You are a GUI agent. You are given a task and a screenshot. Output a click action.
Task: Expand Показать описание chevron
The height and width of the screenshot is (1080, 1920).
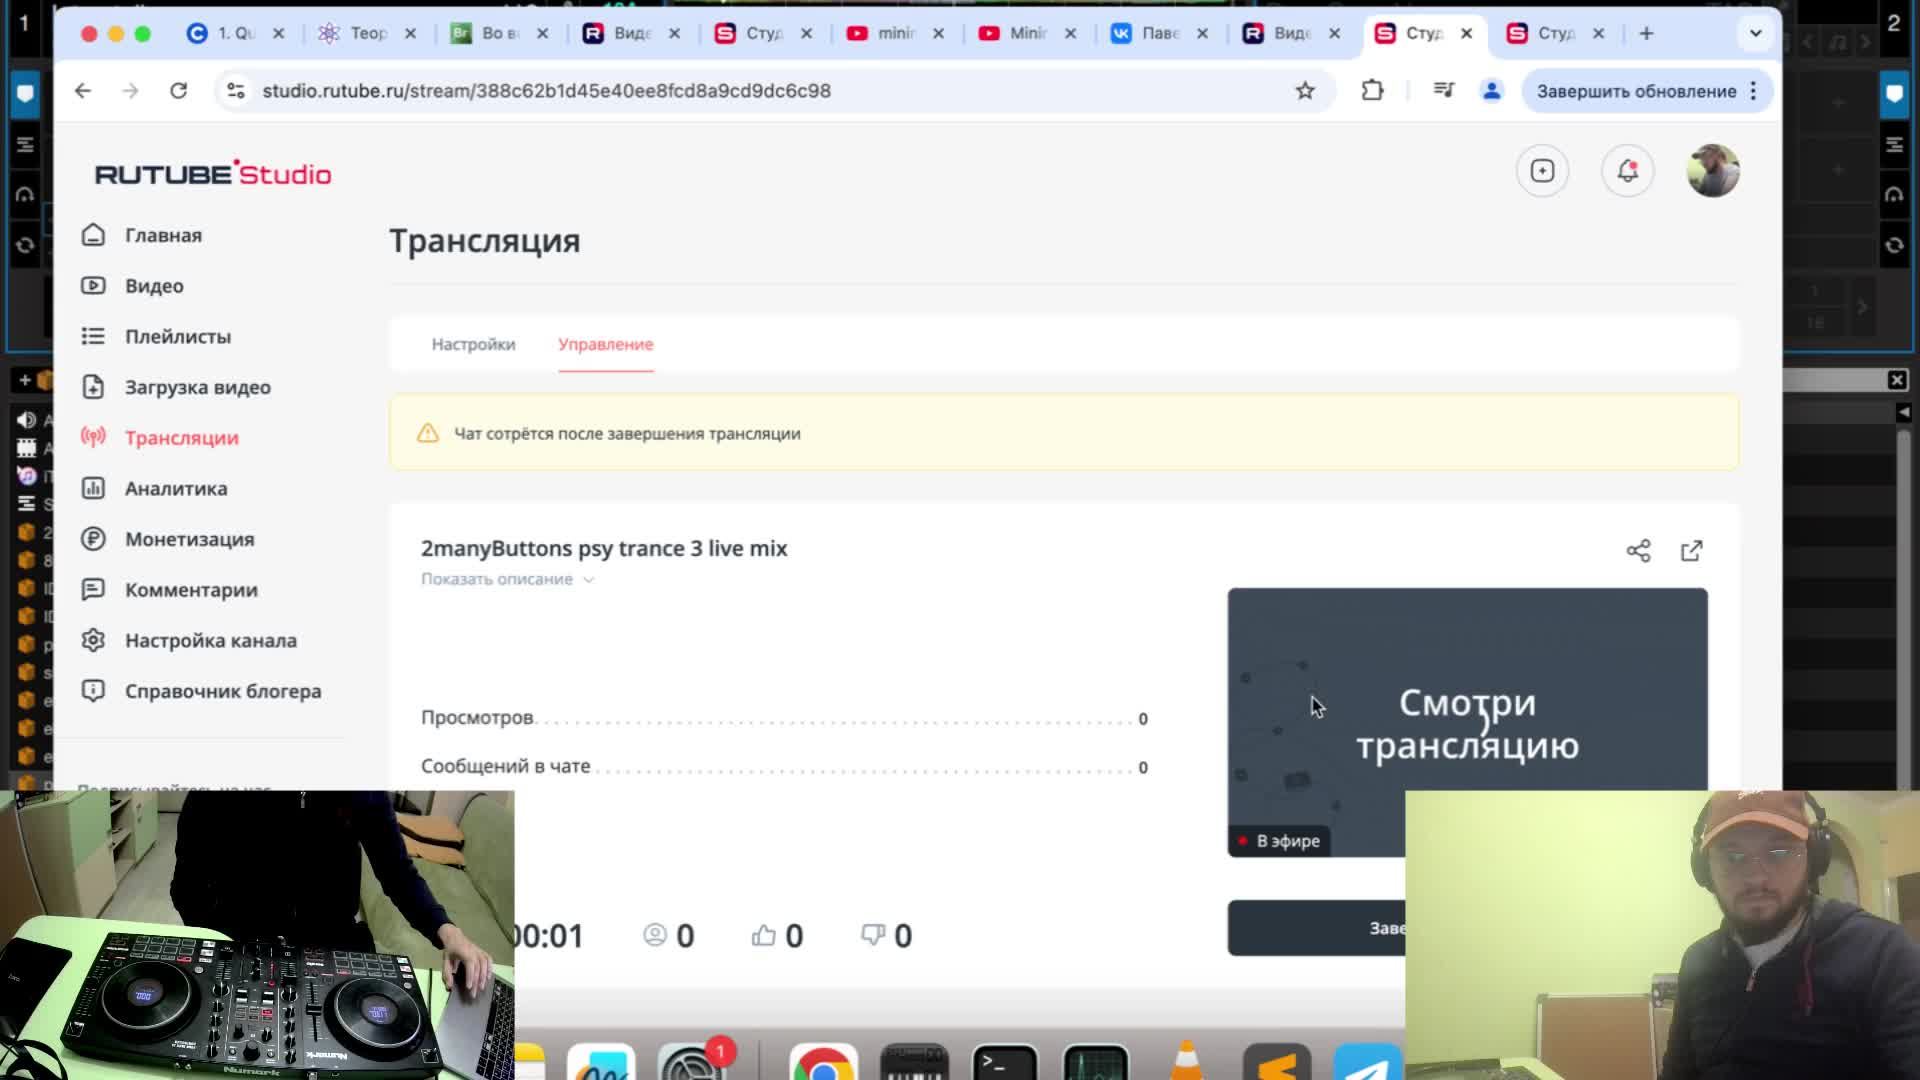click(x=589, y=580)
